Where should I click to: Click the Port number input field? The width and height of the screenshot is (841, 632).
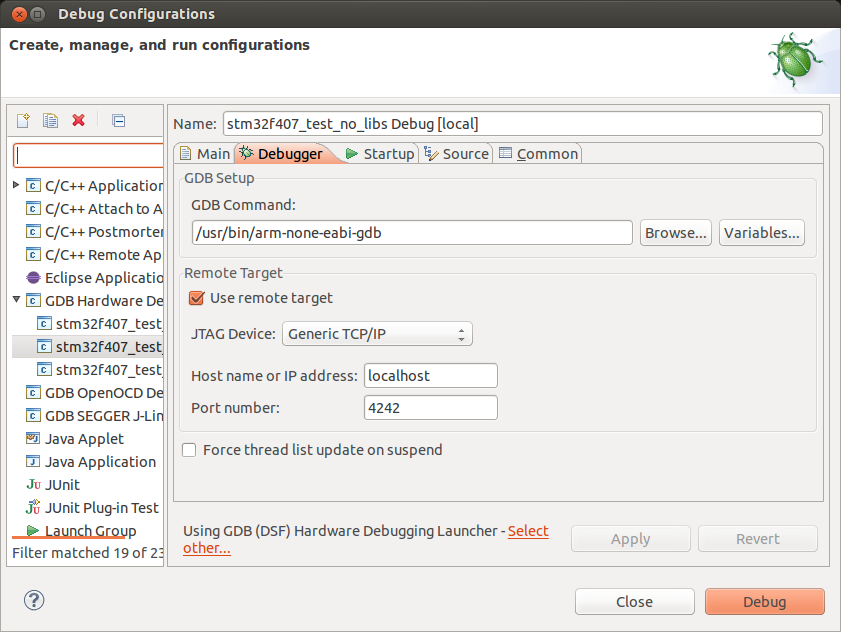430,408
